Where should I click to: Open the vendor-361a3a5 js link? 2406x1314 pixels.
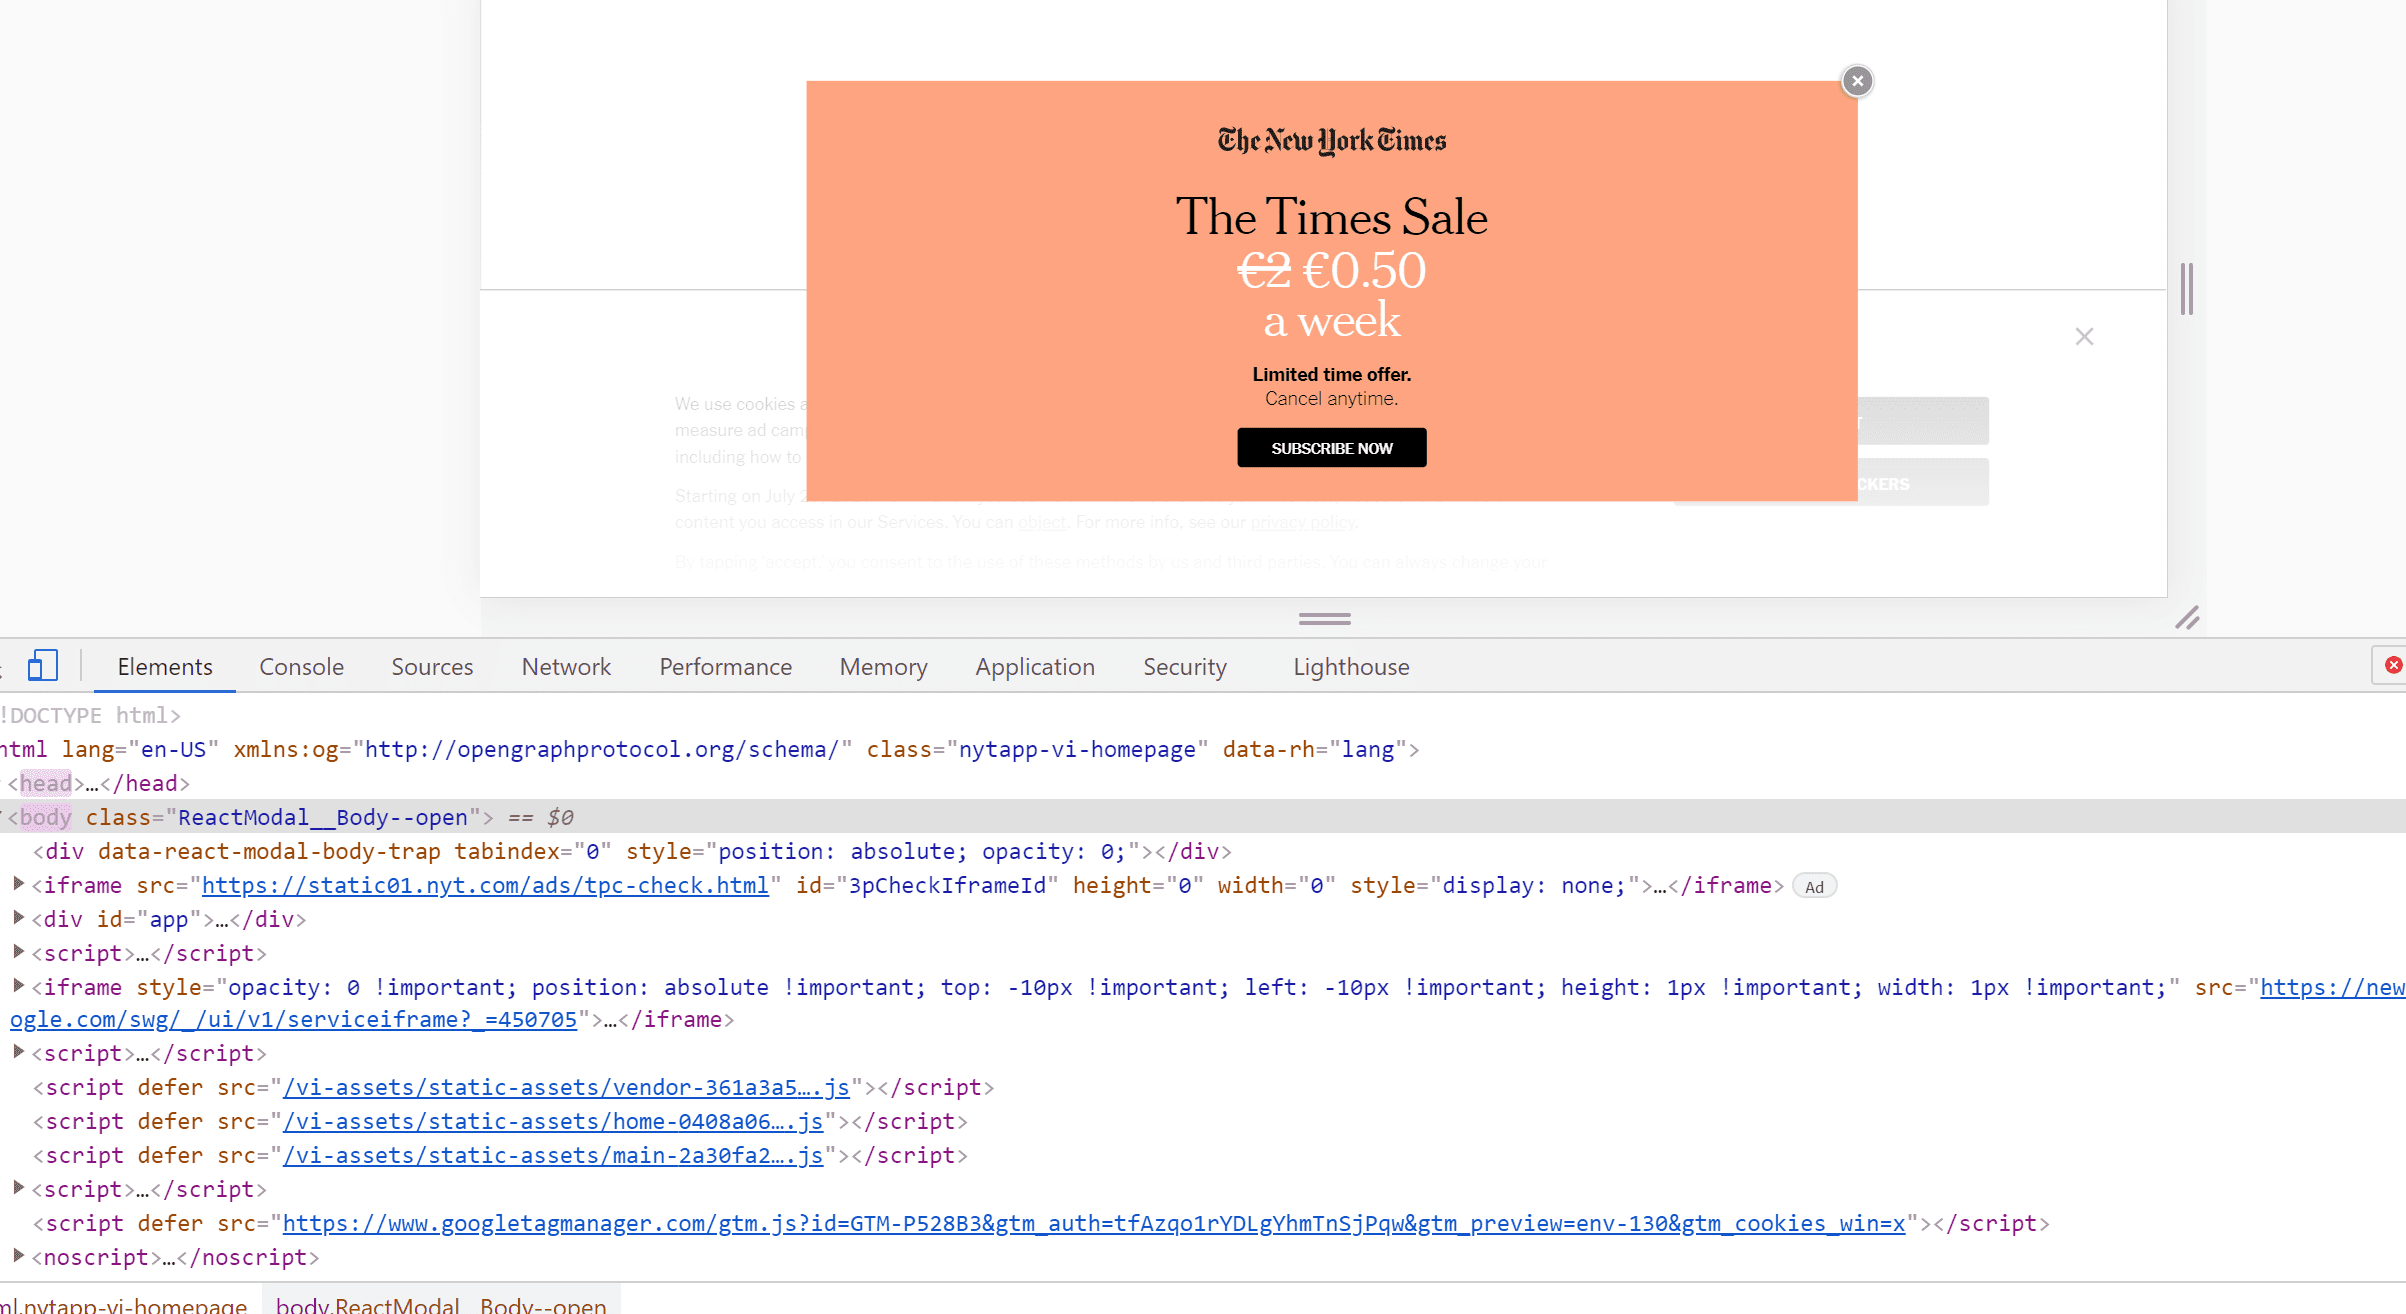[566, 1088]
